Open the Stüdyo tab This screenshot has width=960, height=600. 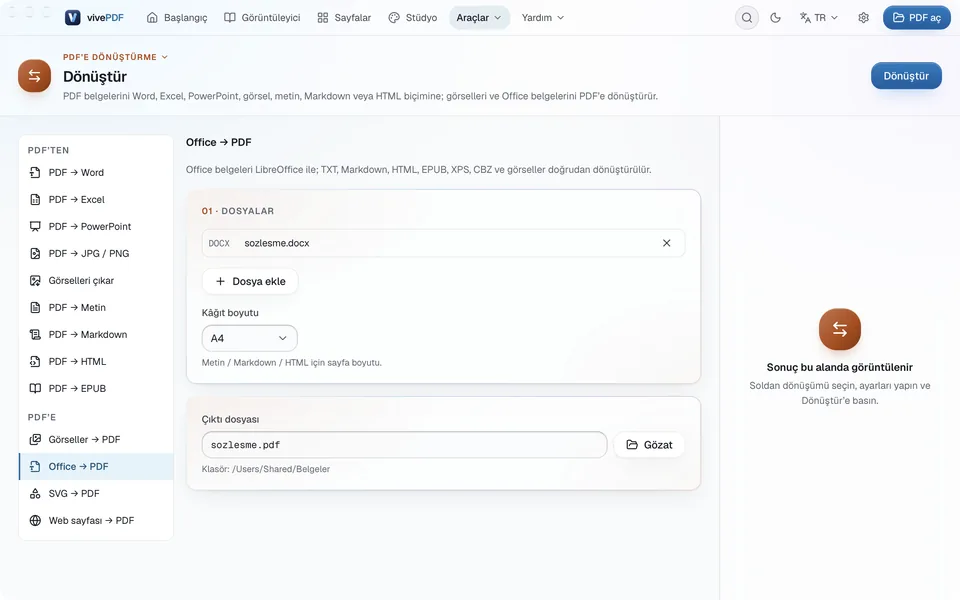[x=413, y=18]
